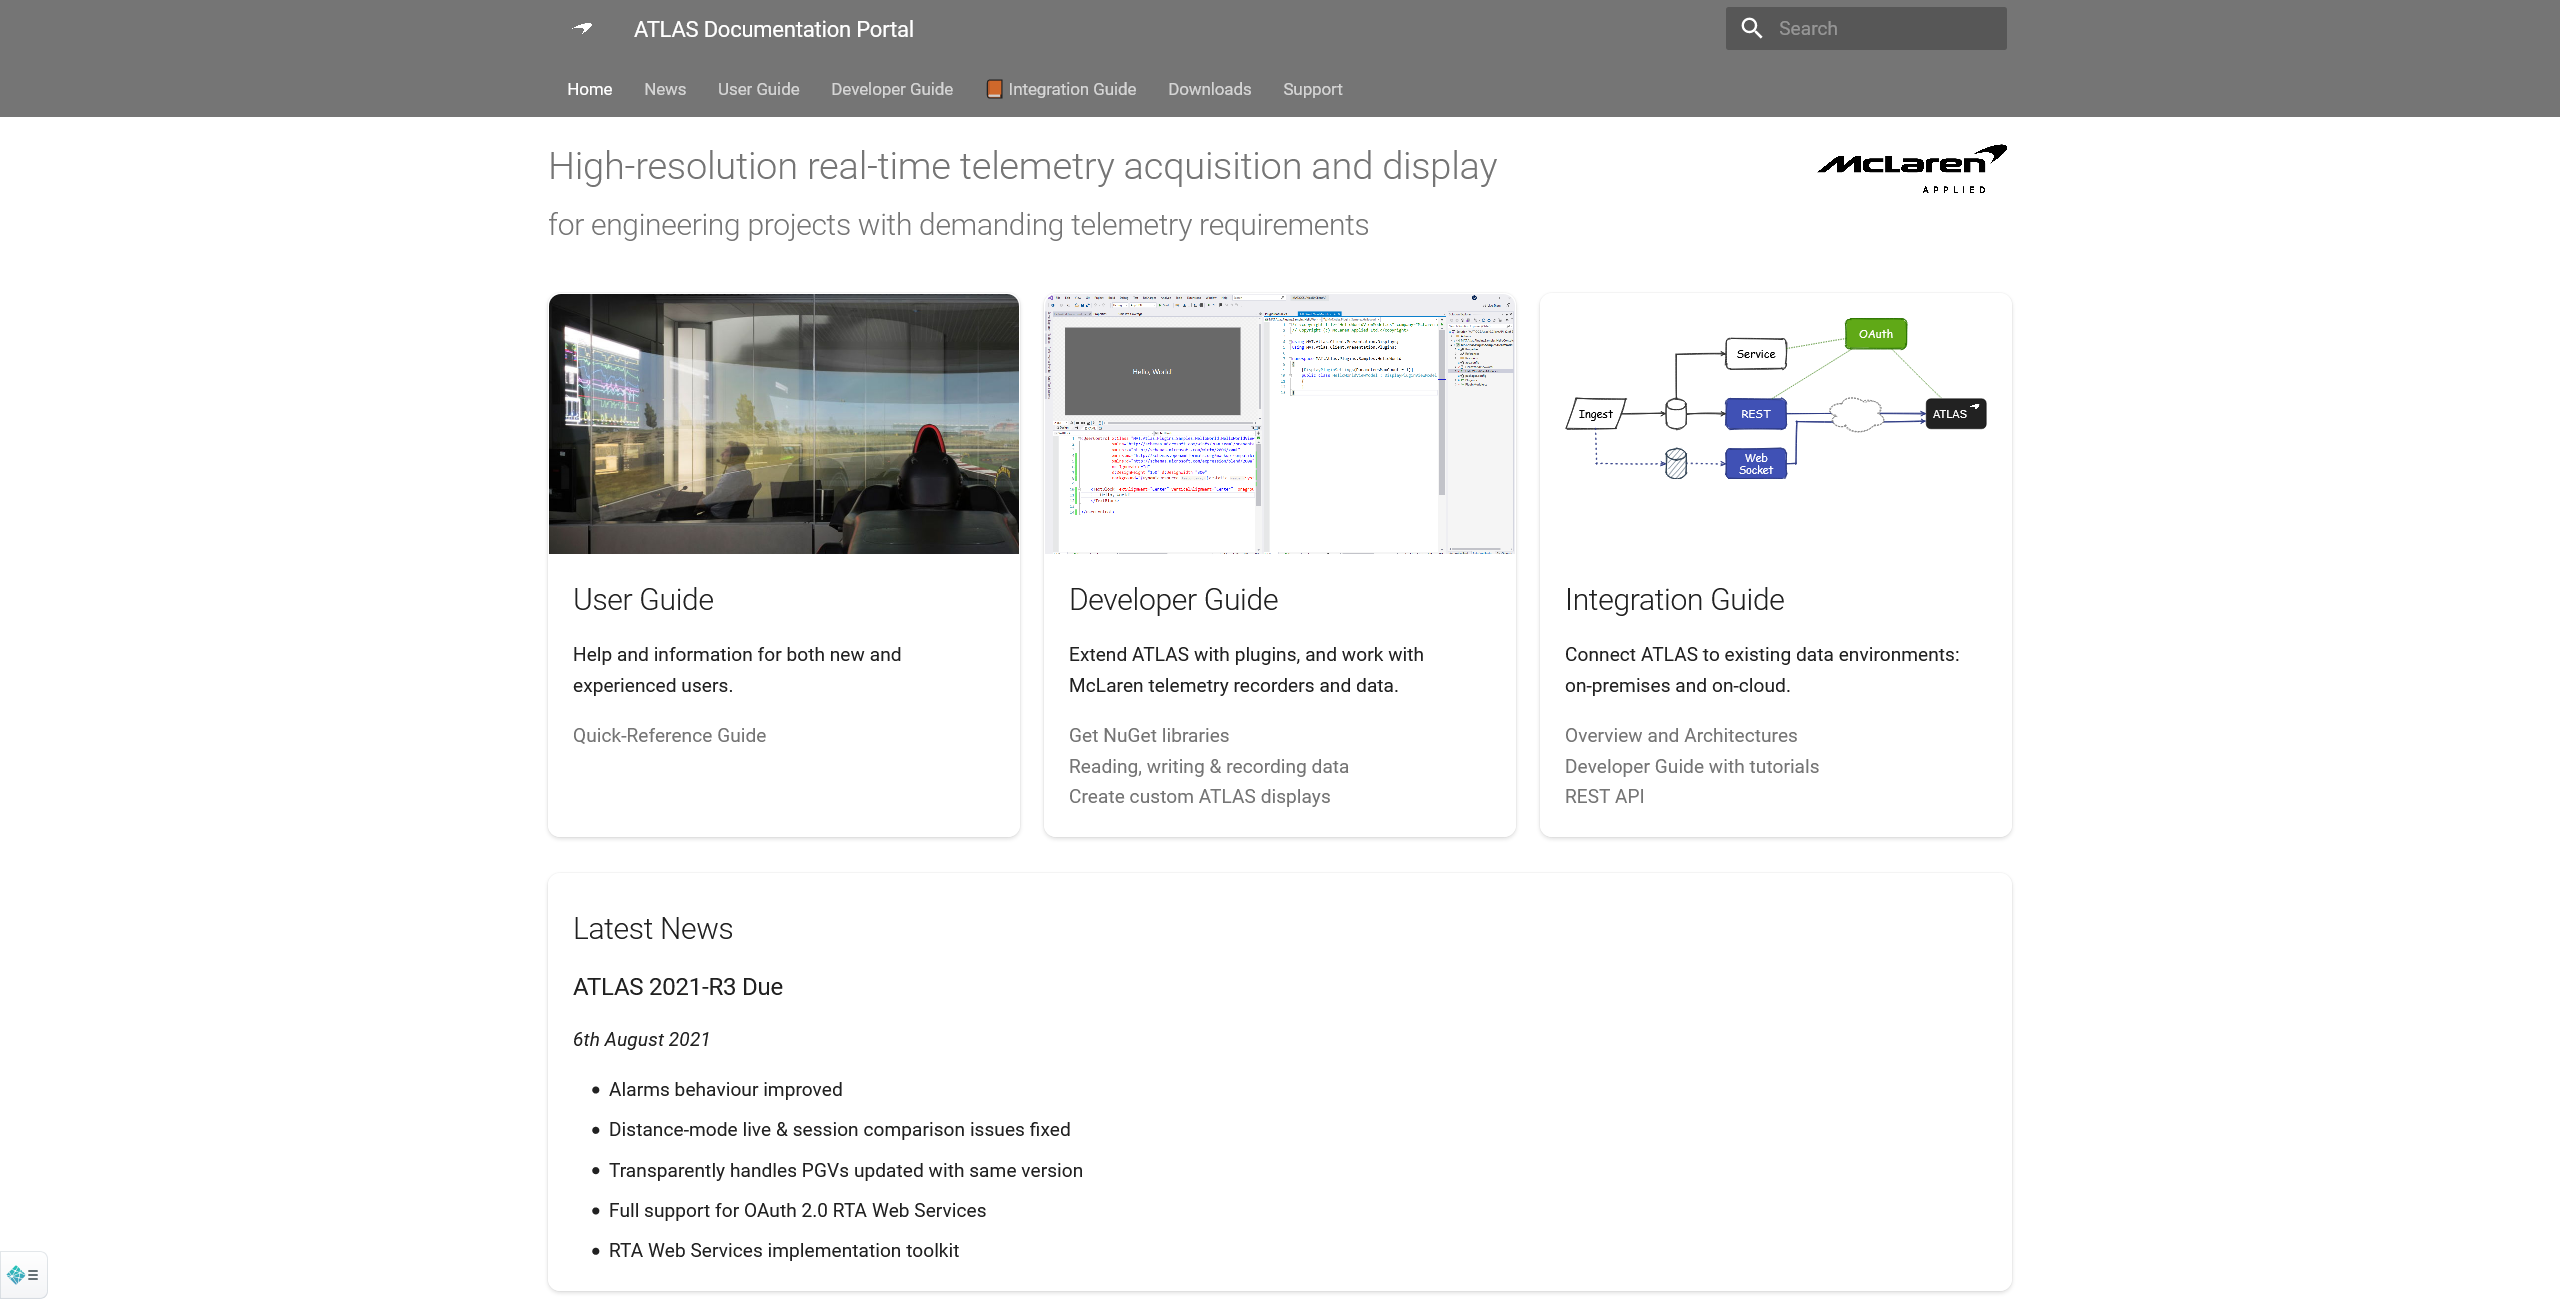Click the OAuth block in the architecture diagram
Screen dimensions: 2560x1315
tap(1875, 333)
